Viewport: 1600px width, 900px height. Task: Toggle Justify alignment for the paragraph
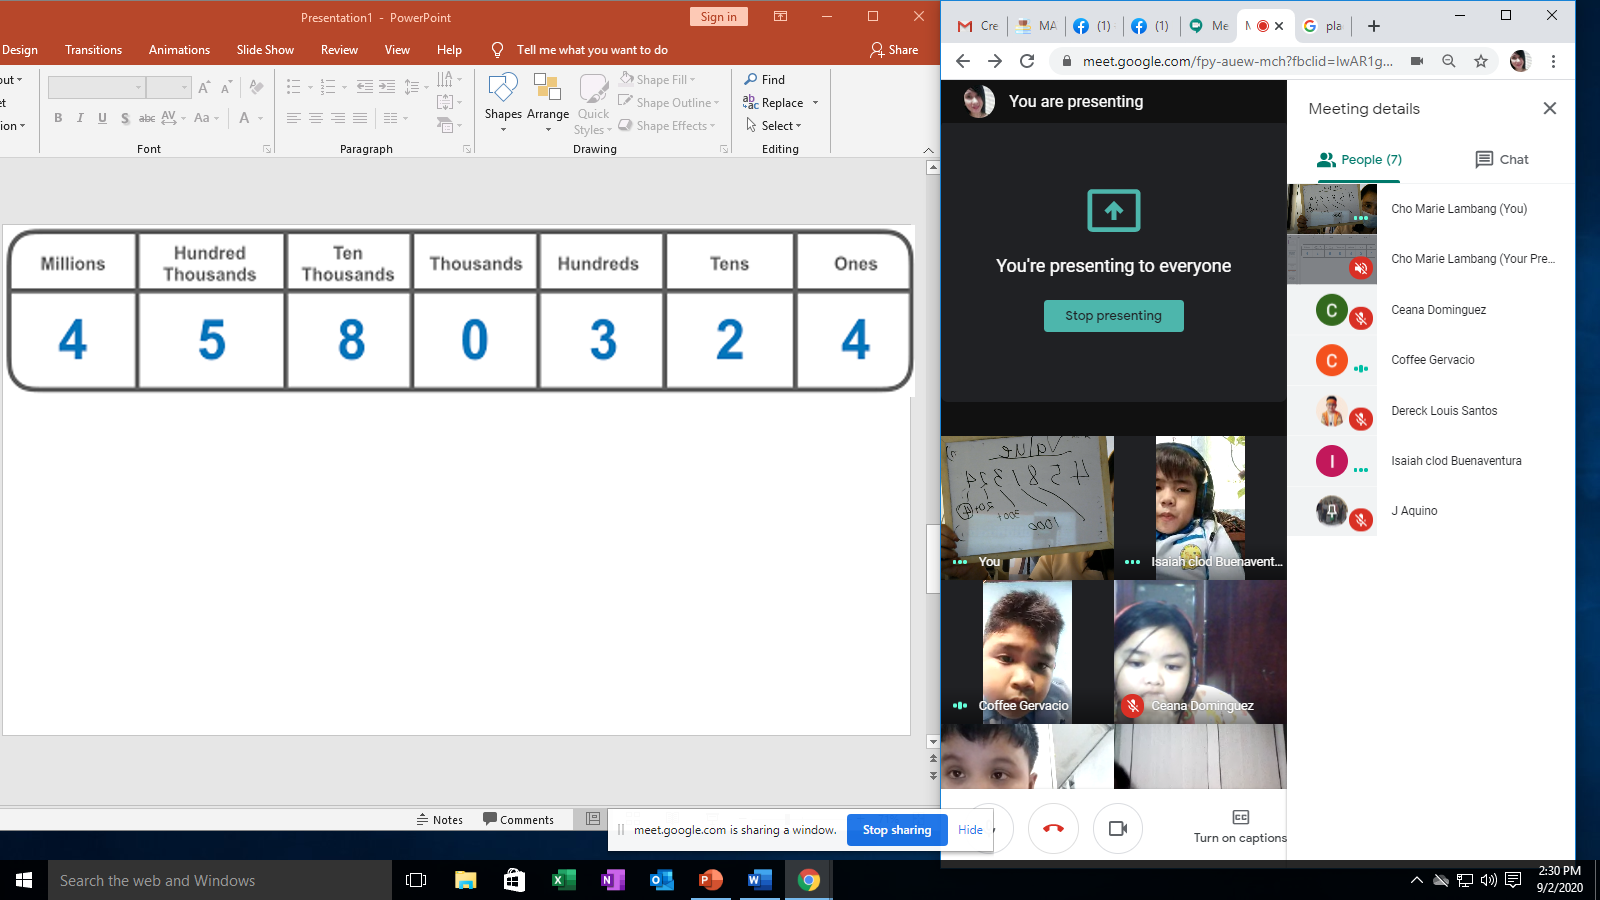pyautogui.click(x=360, y=118)
